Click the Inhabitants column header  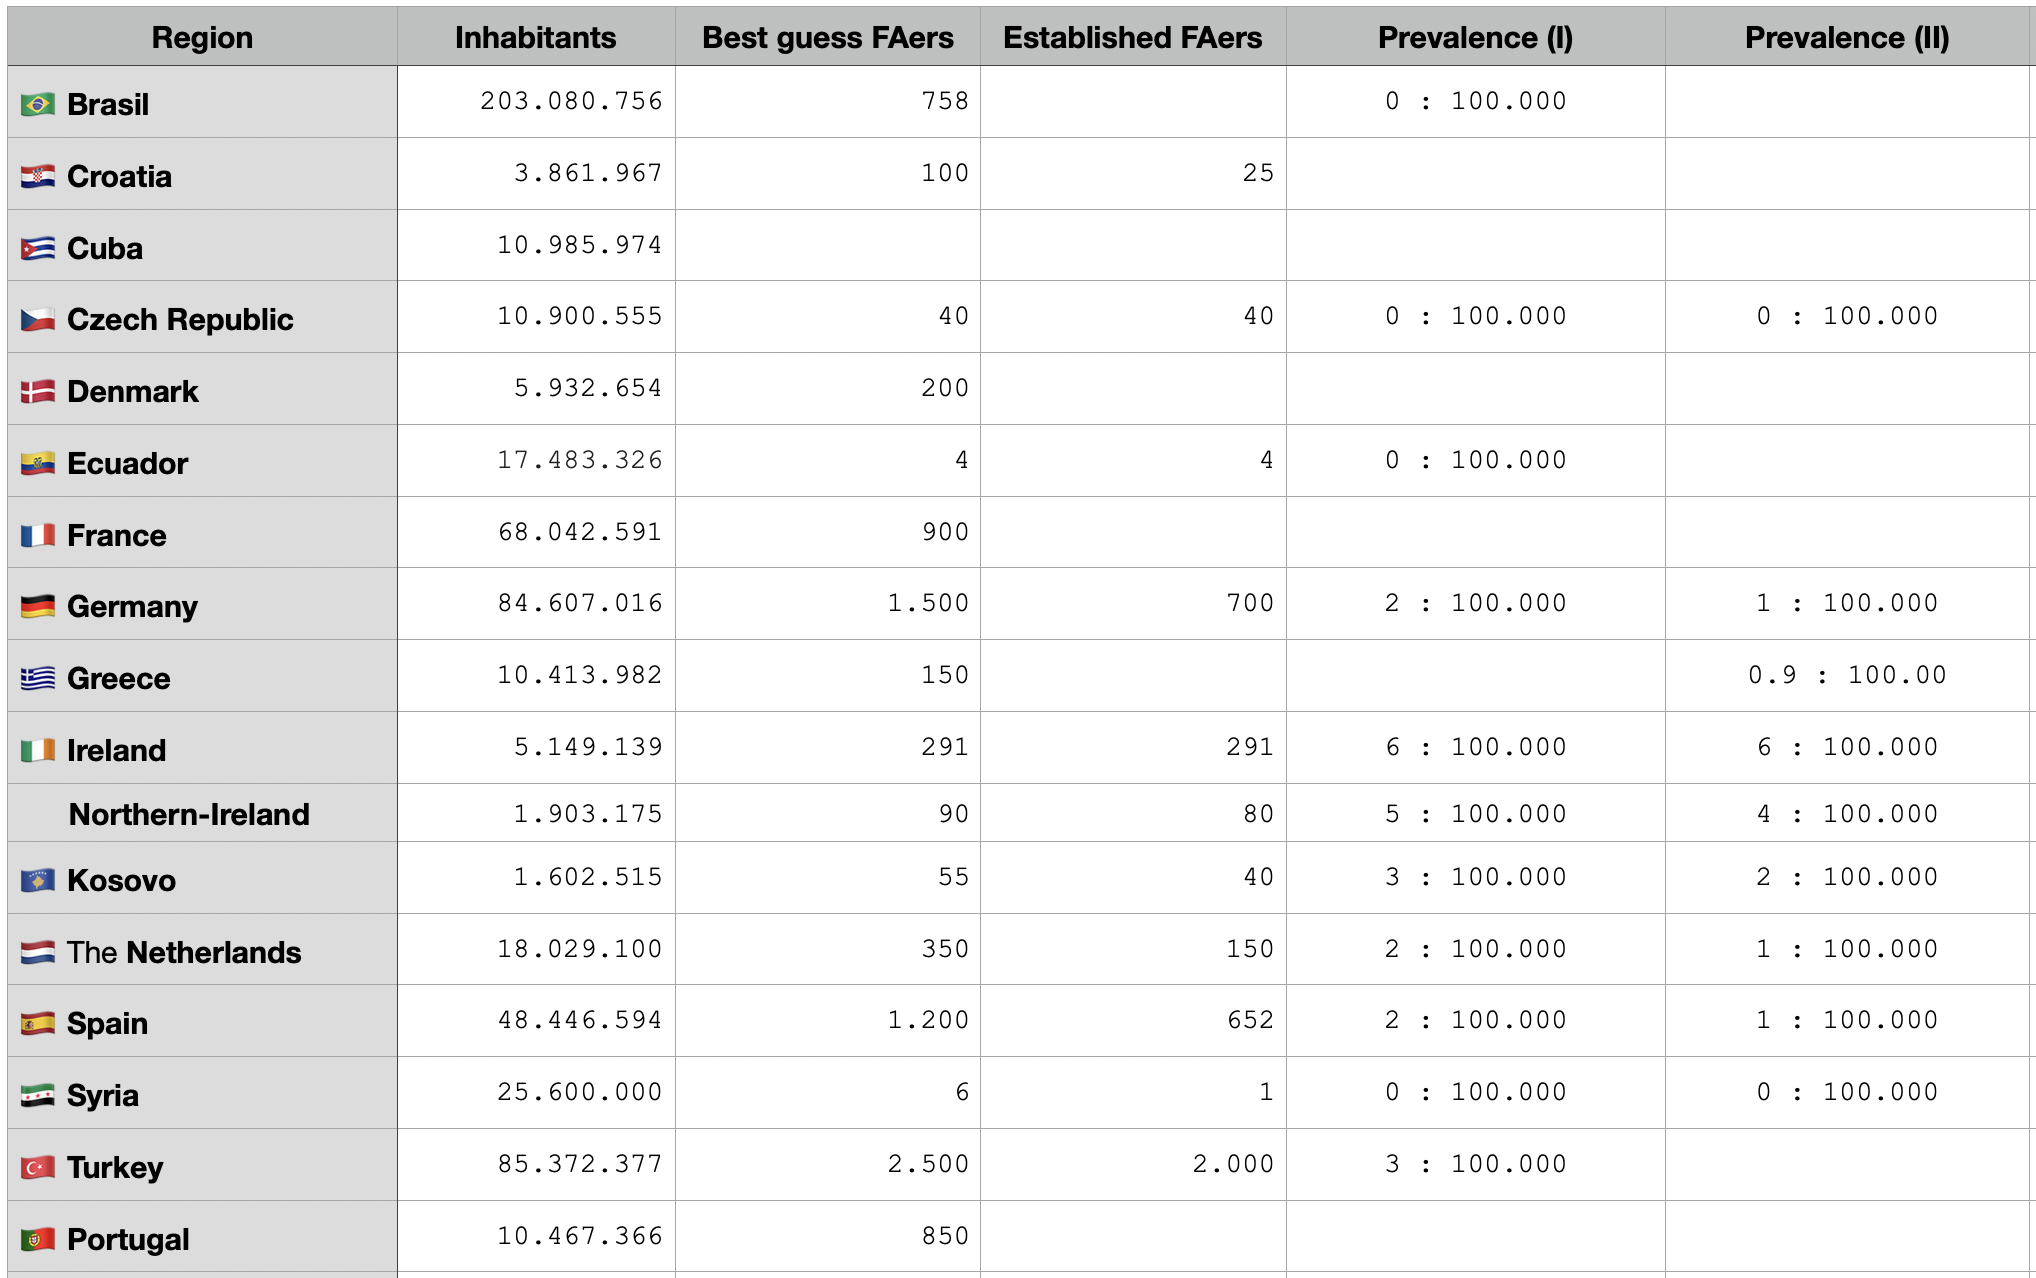[x=535, y=37]
